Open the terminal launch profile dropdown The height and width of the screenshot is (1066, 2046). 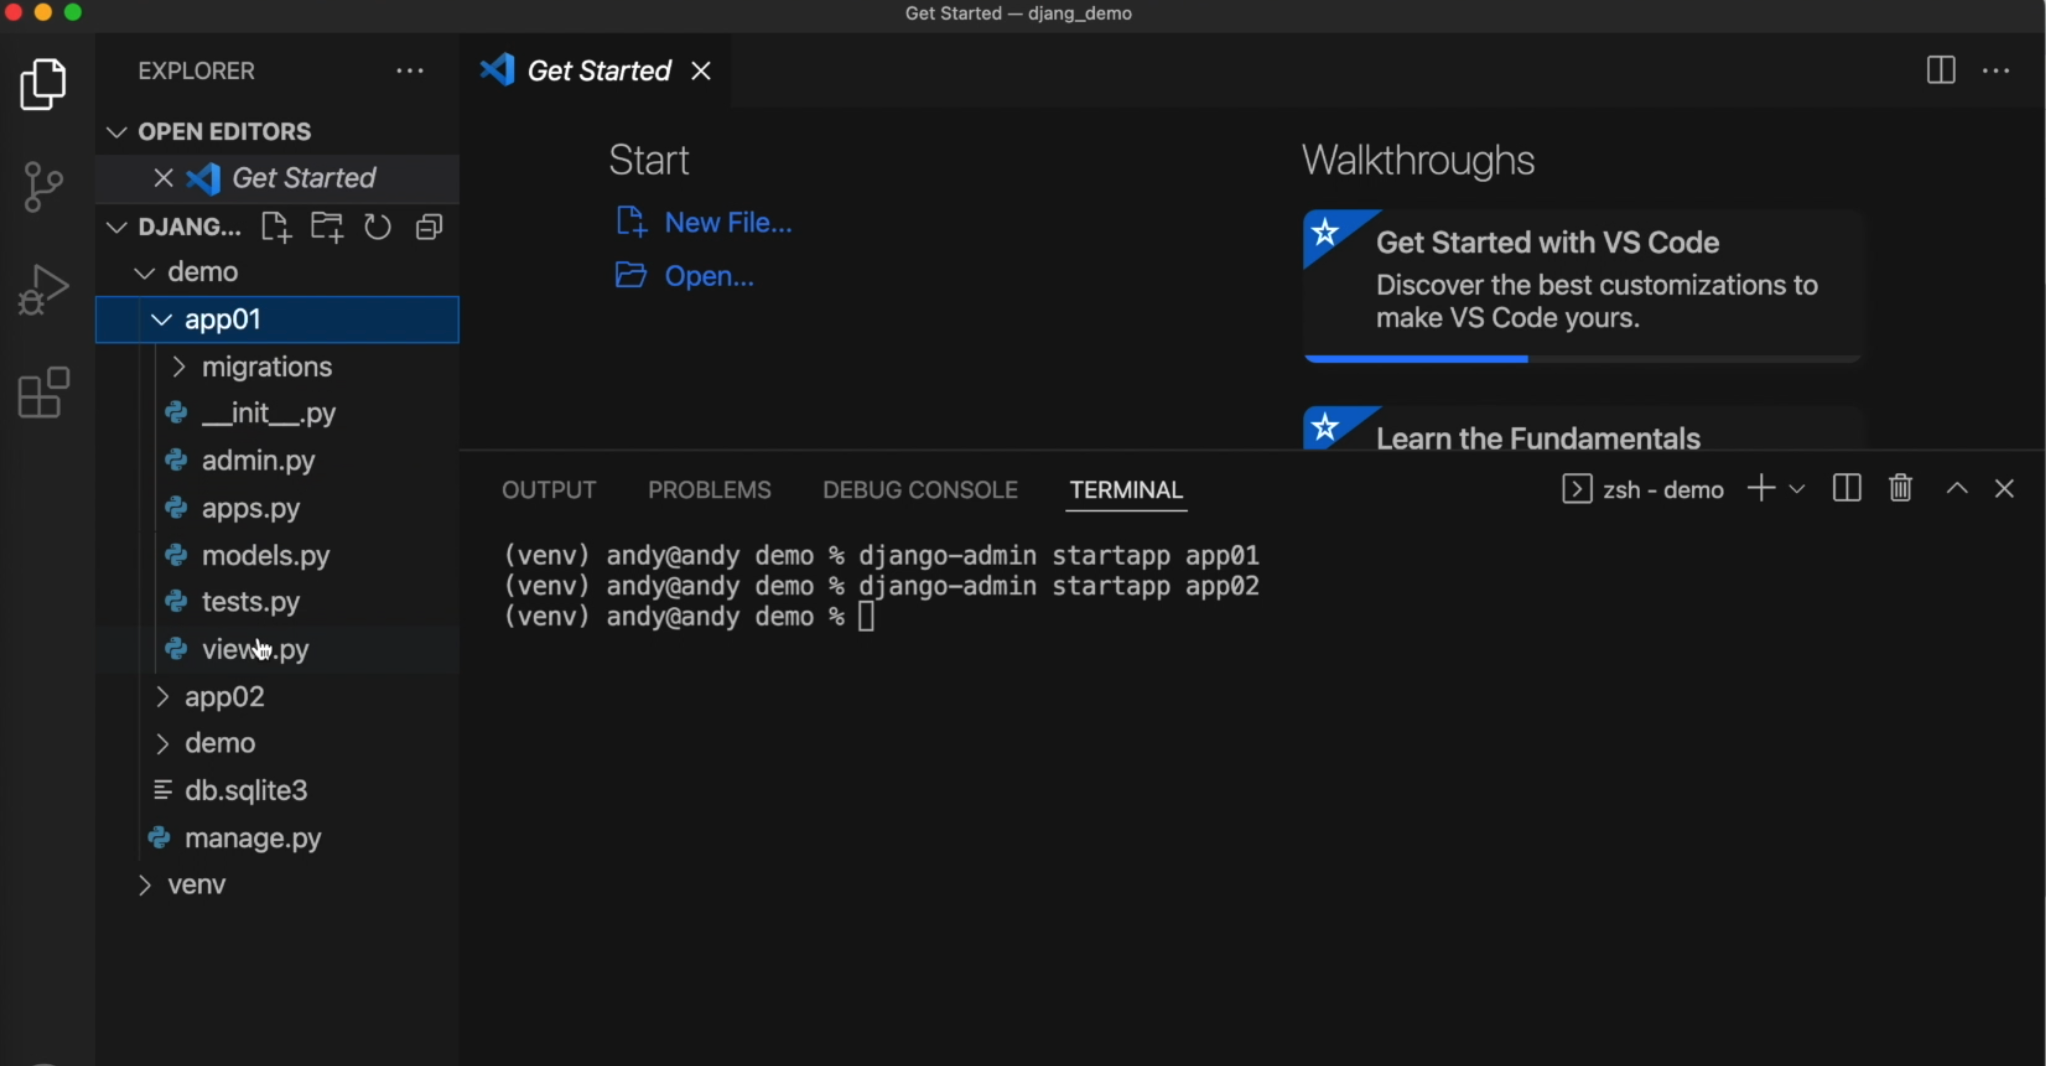pos(1797,489)
